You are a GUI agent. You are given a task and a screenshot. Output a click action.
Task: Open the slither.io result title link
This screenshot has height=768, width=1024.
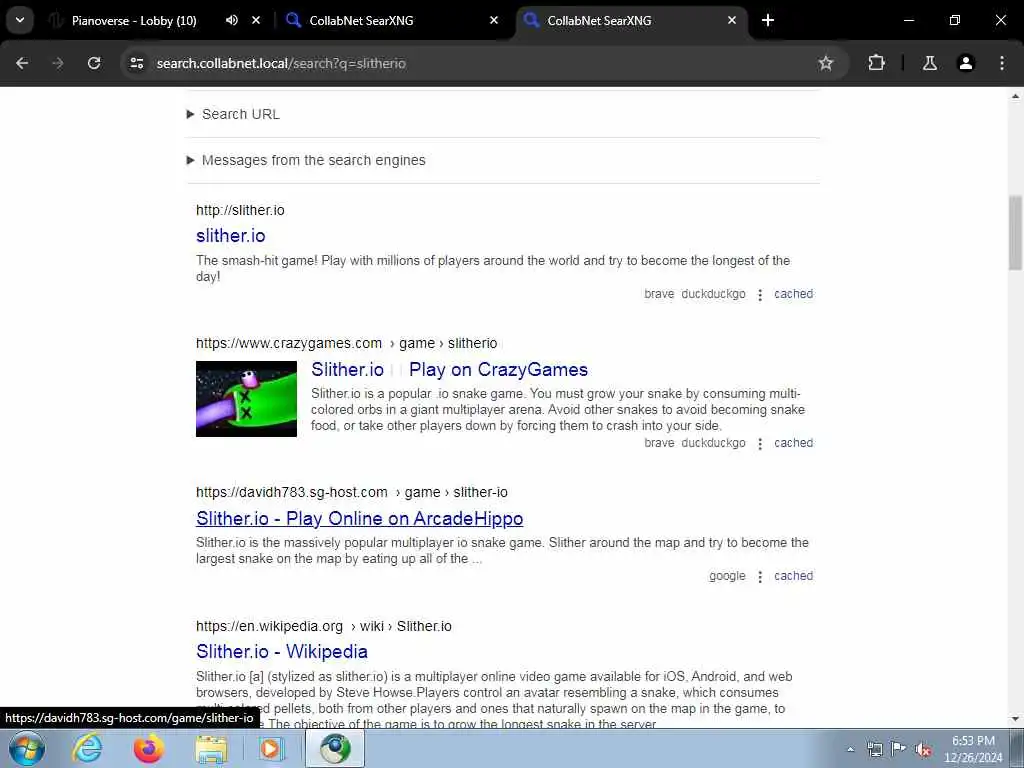(231, 236)
